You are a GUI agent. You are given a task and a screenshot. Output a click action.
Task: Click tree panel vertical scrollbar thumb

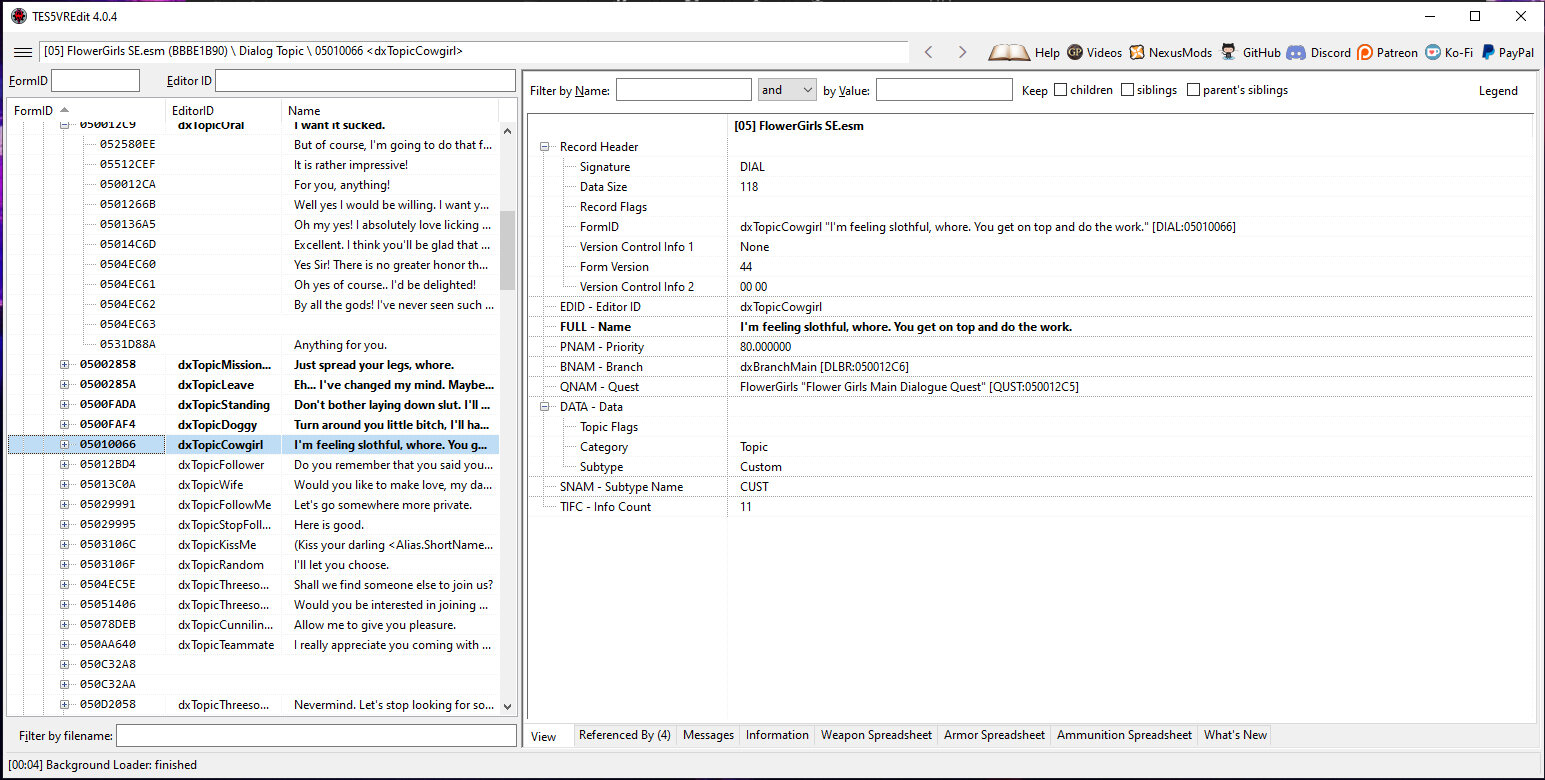pos(507,250)
